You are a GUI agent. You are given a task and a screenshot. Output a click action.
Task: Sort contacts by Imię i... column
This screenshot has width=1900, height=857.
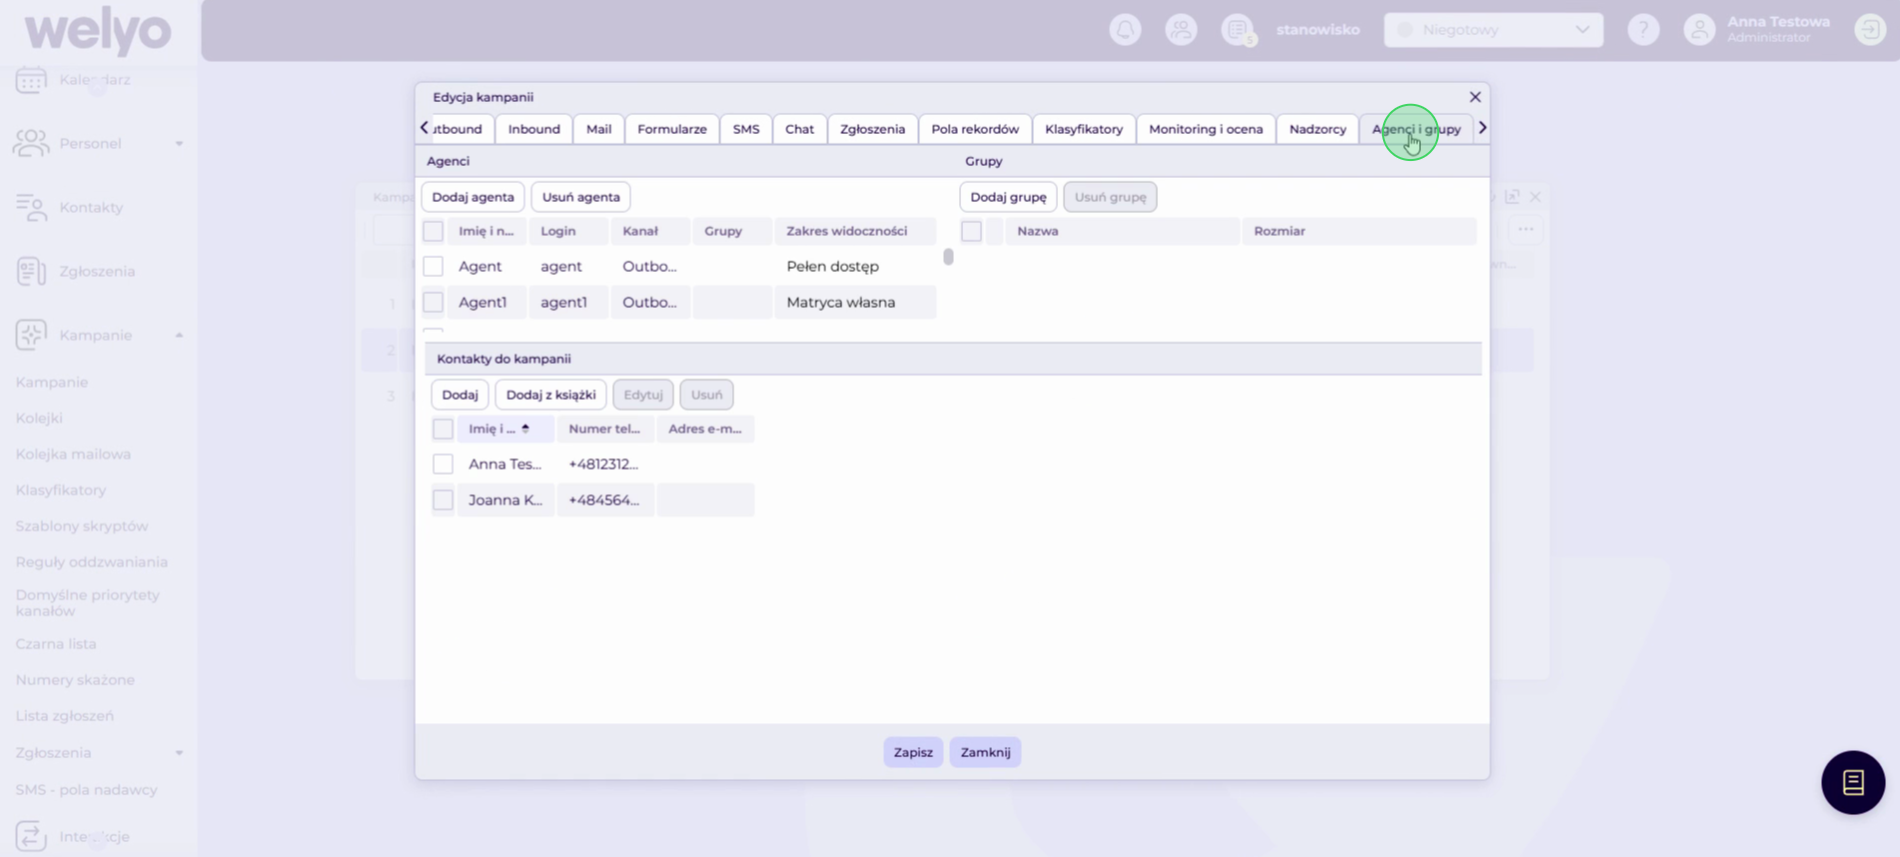tap(505, 429)
